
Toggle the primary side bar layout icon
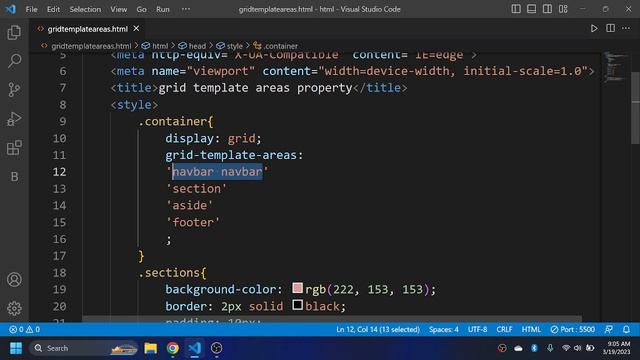(516, 9)
